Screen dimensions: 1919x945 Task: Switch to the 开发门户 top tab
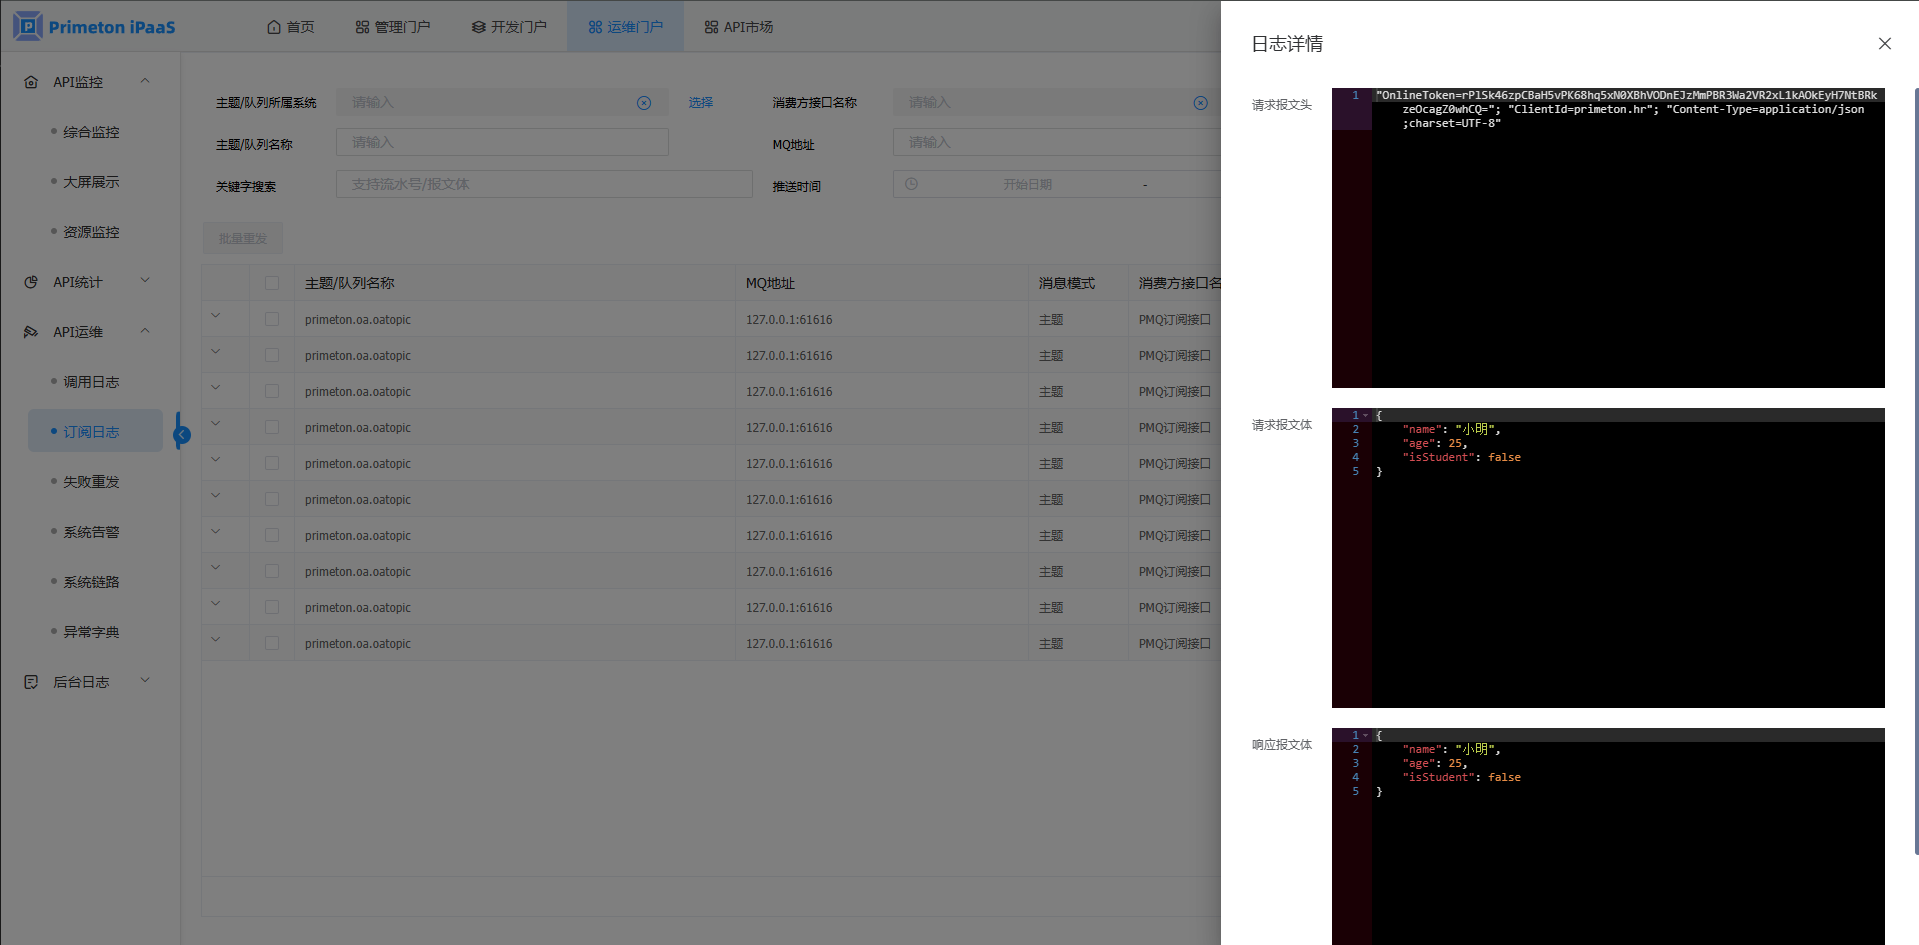click(x=509, y=27)
